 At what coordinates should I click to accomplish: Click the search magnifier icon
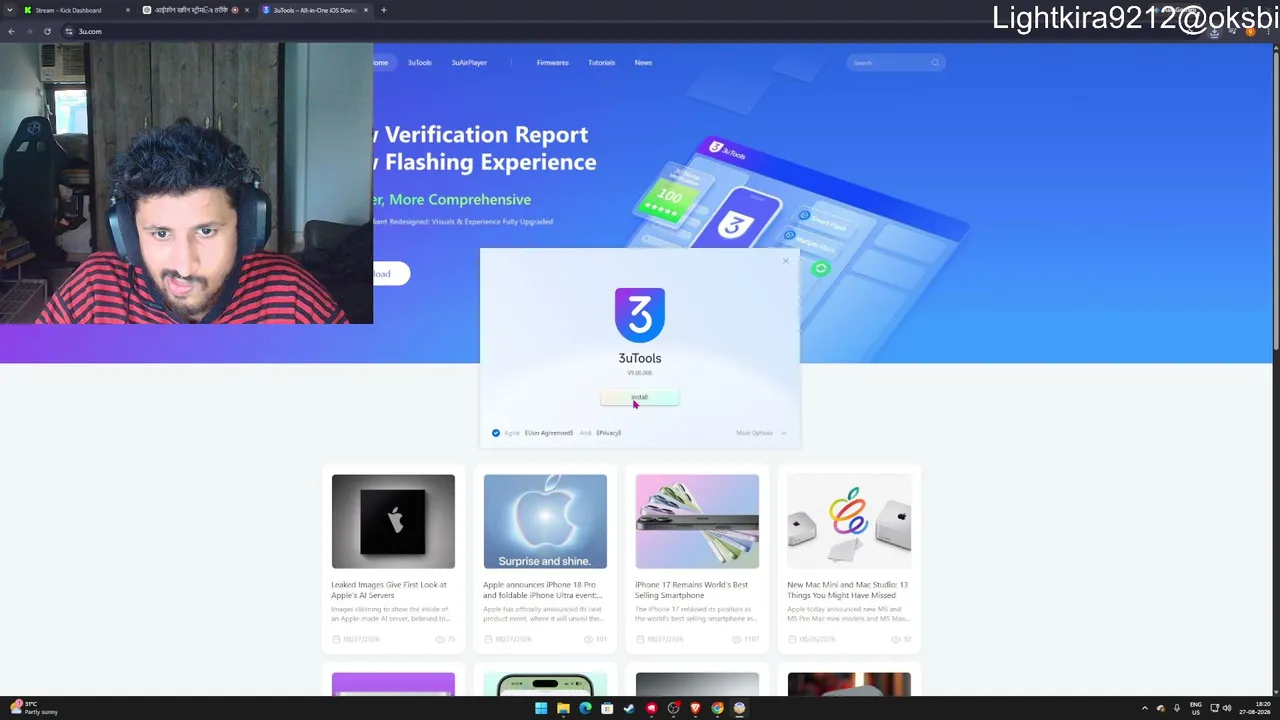point(936,63)
